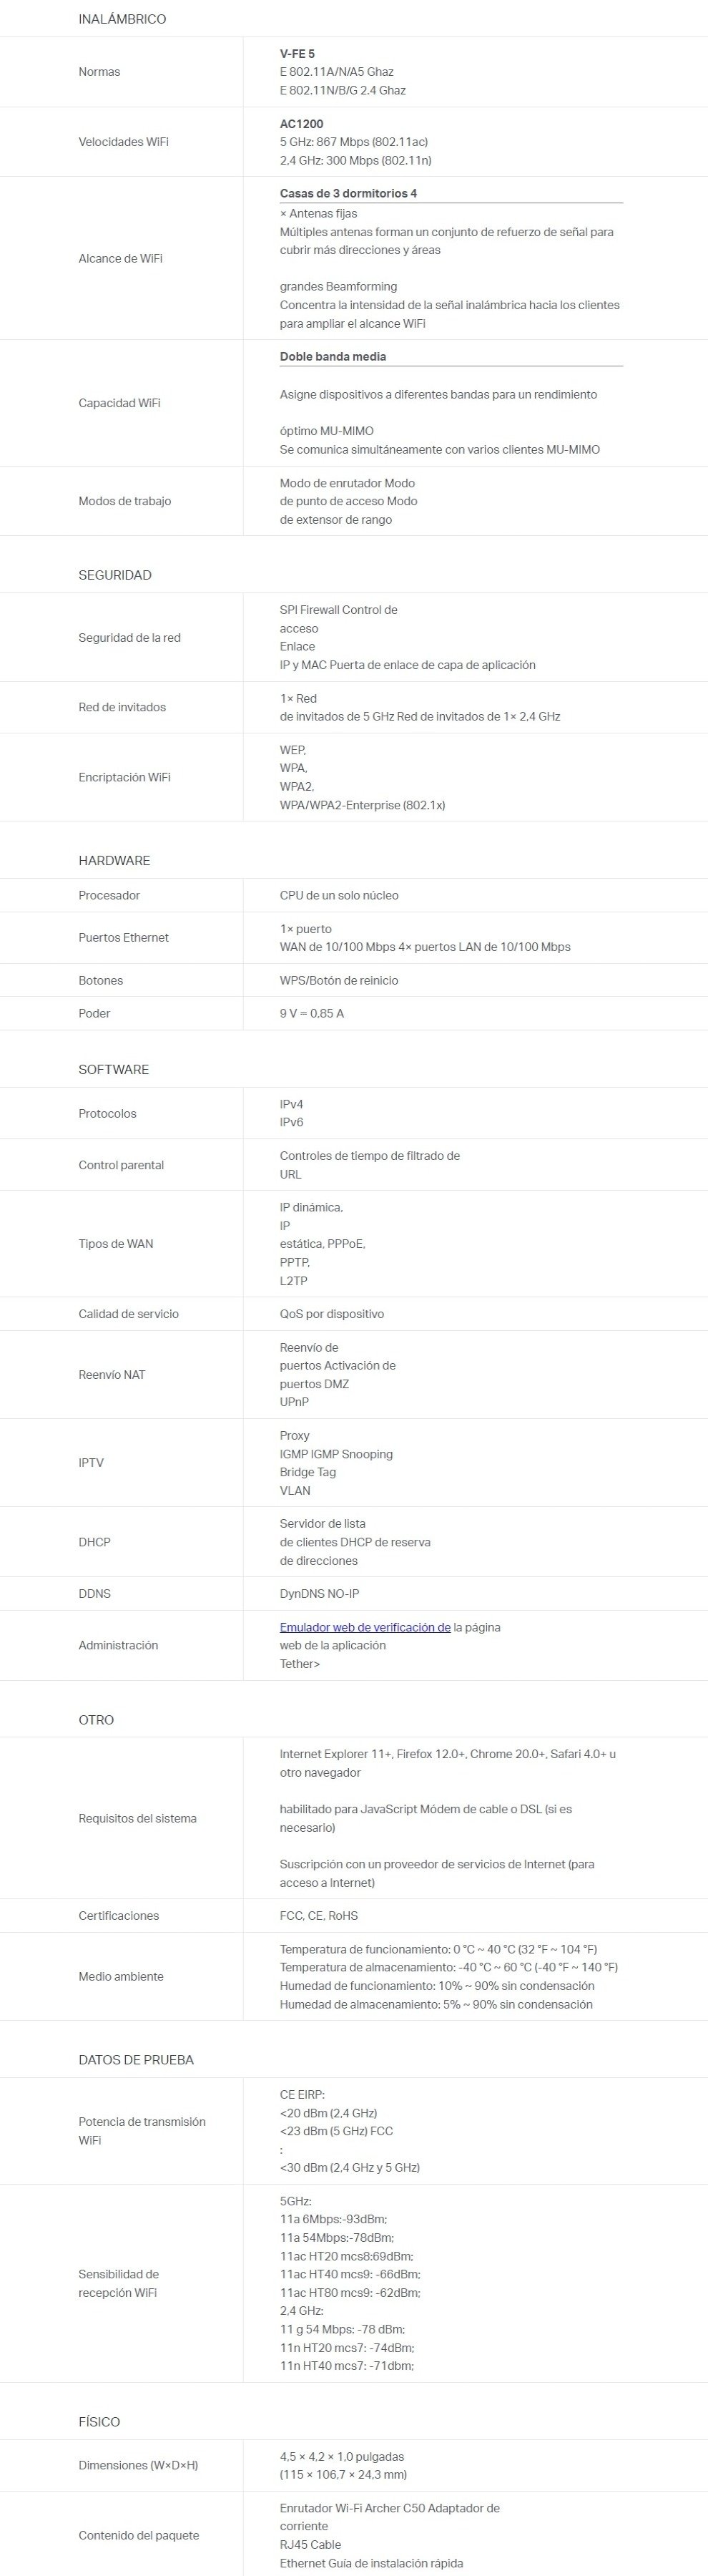Image resolution: width=708 pixels, height=2576 pixels.
Task: Select the HARDWARE section heading
Action: tap(114, 860)
